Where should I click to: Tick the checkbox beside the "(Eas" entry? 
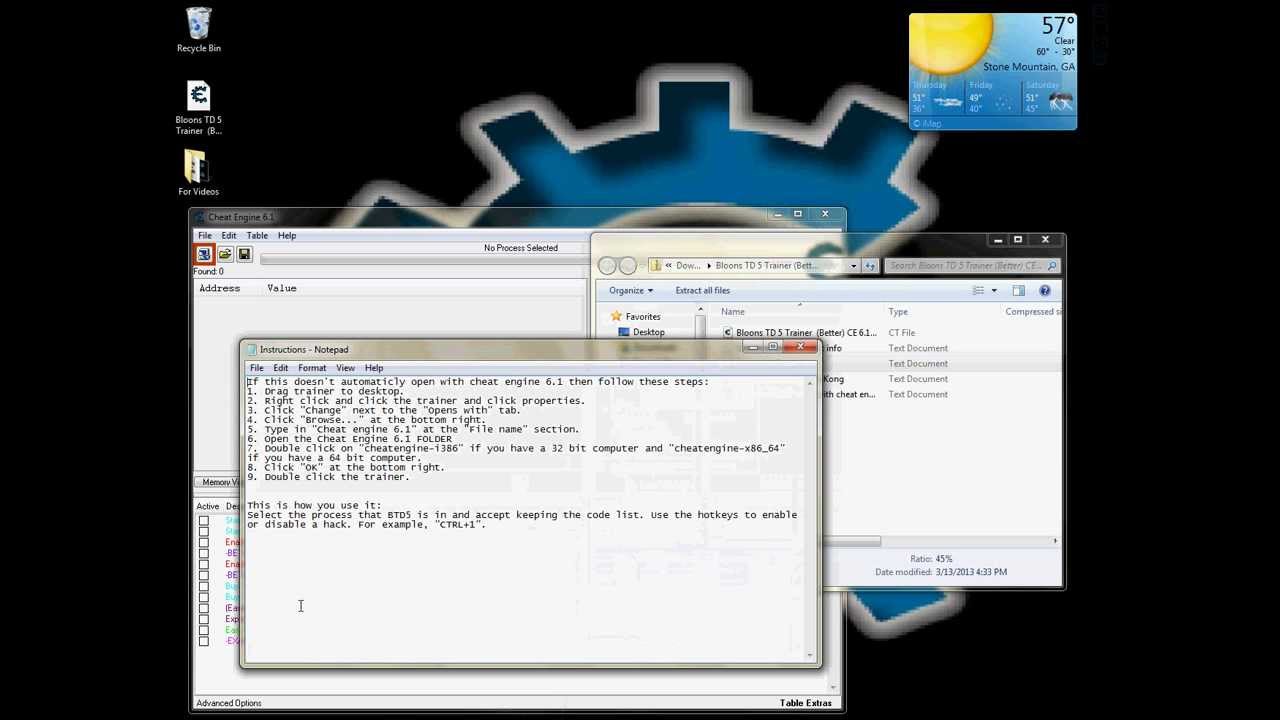tap(204, 608)
